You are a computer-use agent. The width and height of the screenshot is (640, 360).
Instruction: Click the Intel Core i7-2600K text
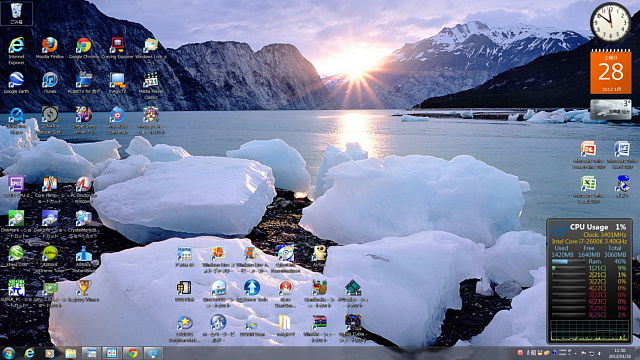[589, 242]
